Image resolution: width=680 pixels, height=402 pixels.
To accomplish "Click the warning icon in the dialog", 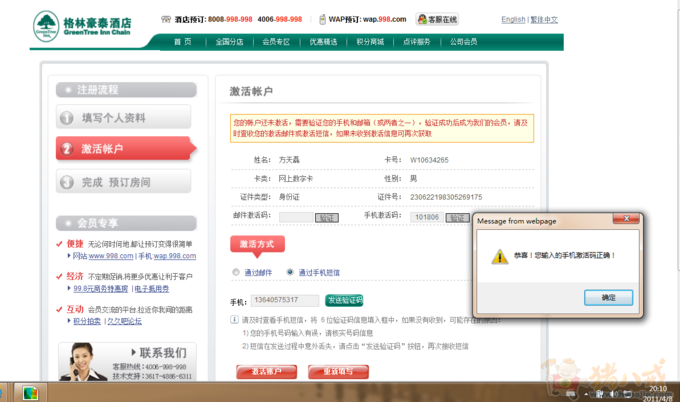I will [500, 256].
